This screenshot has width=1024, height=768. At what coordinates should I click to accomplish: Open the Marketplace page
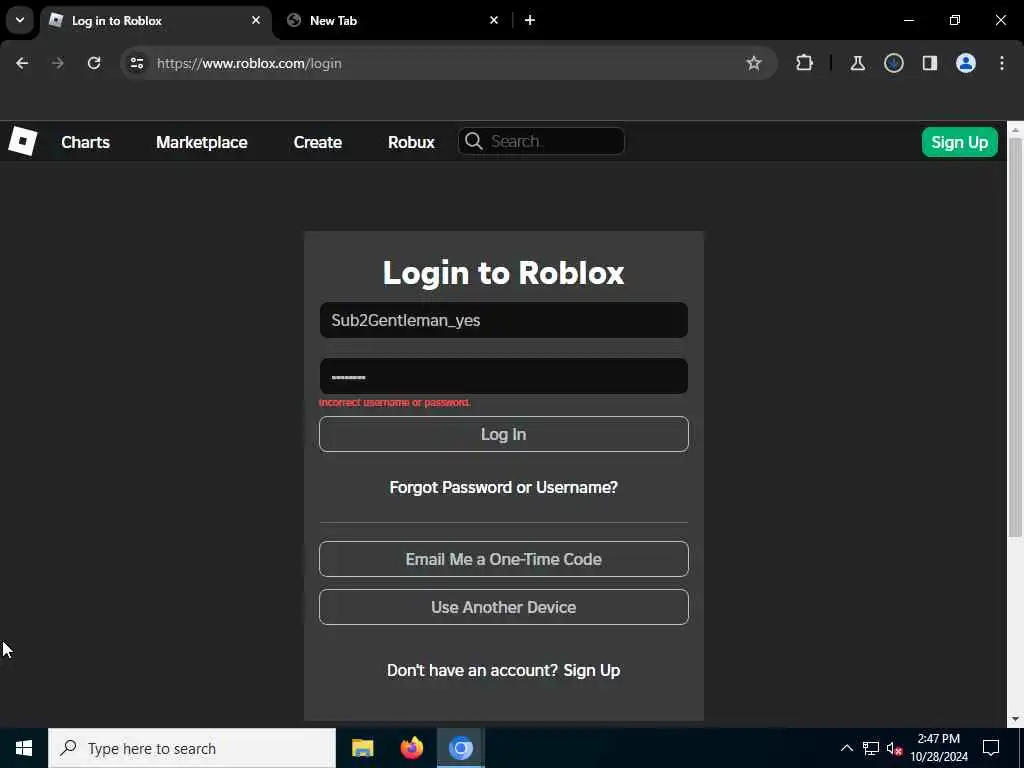[x=202, y=142]
